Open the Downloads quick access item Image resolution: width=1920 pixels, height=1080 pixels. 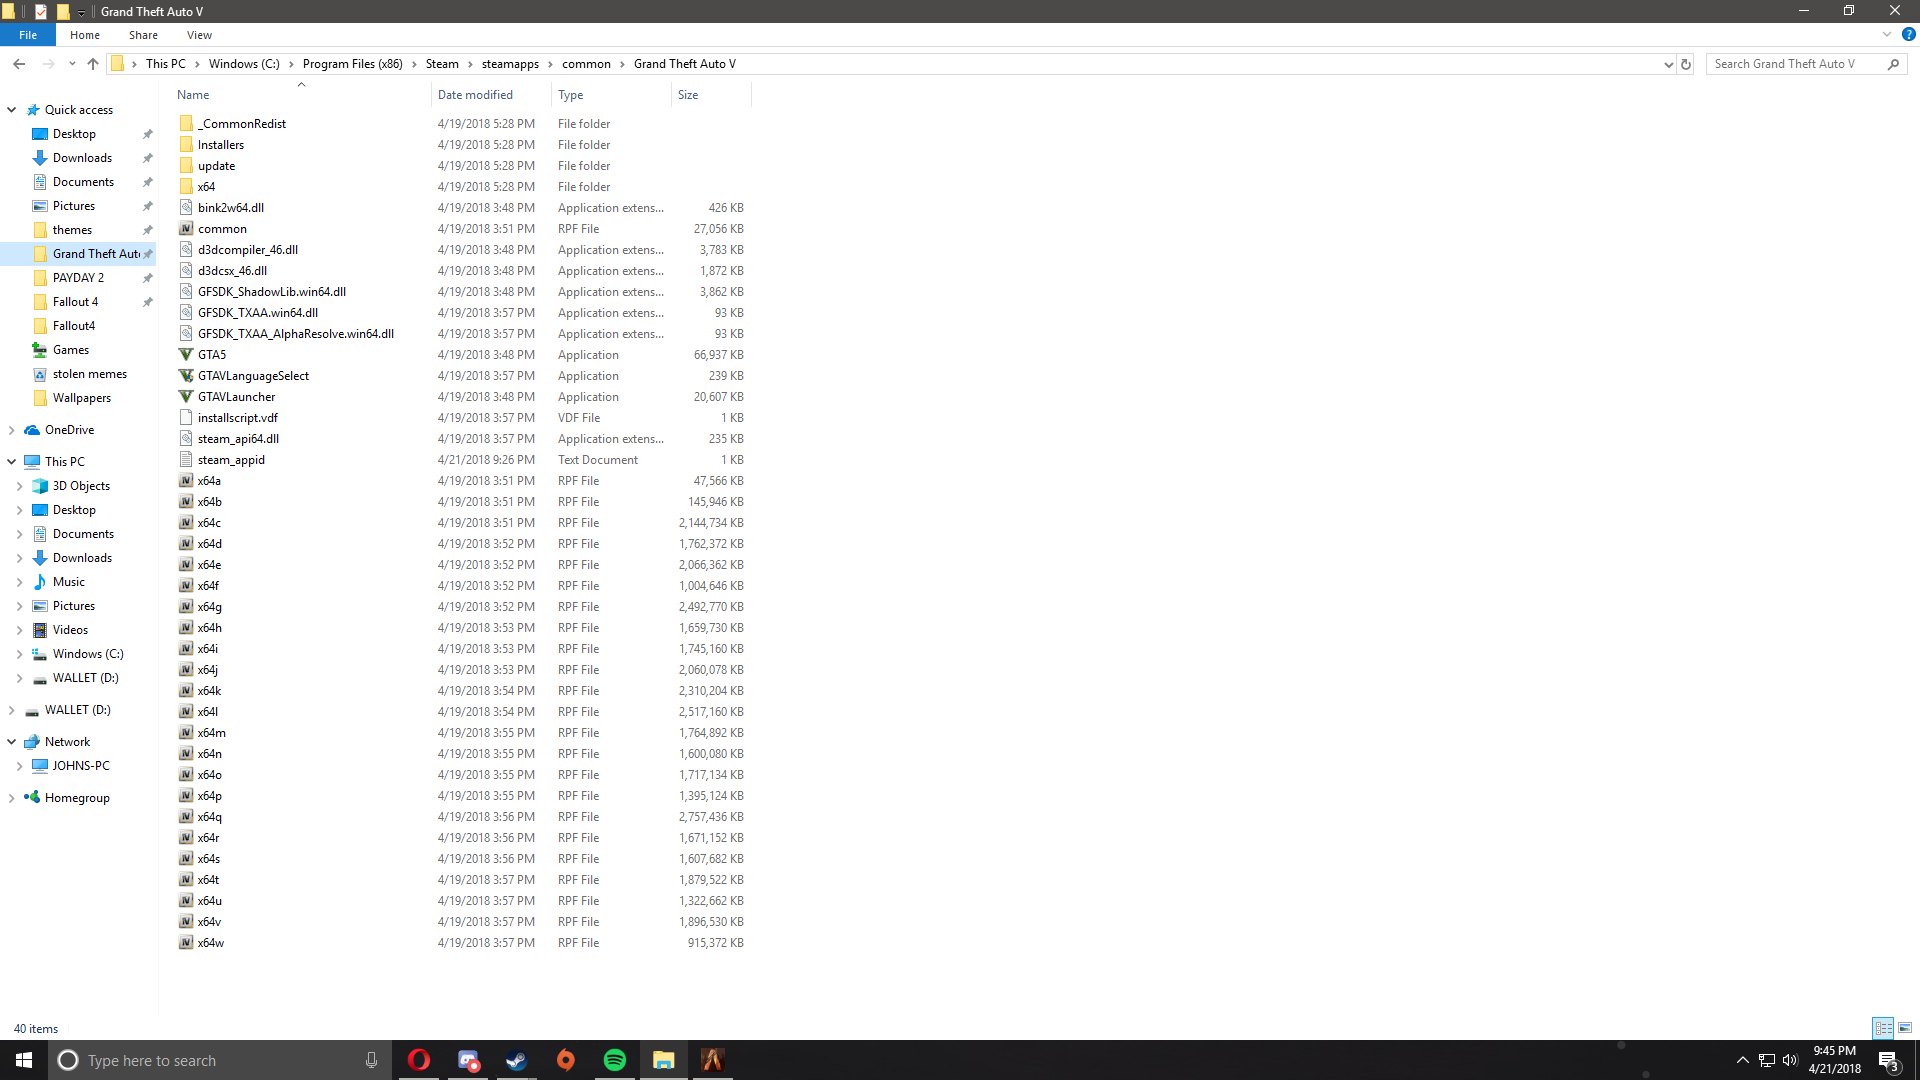pos(82,158)
